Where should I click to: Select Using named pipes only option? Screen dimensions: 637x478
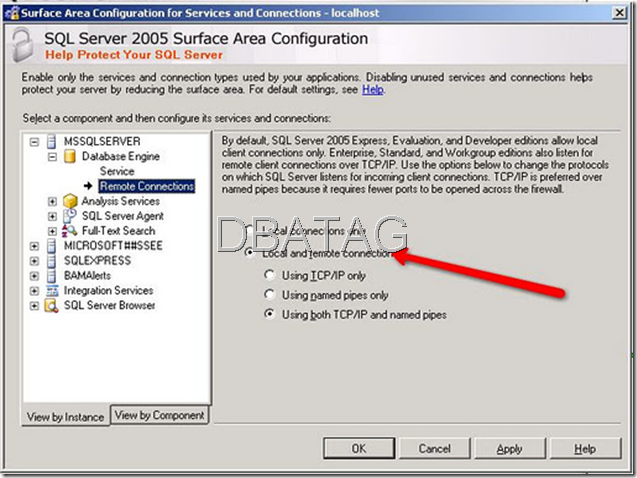click(x=269, y=294)
